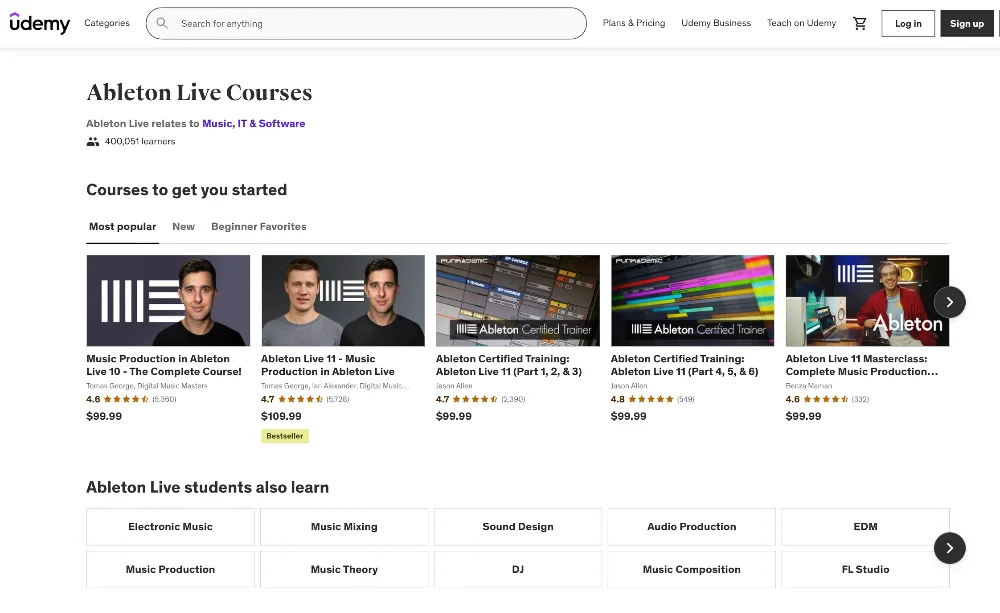This screenshot has height=613, width=1000.
Task: Open the Sound Design topic
Action: 518,527
